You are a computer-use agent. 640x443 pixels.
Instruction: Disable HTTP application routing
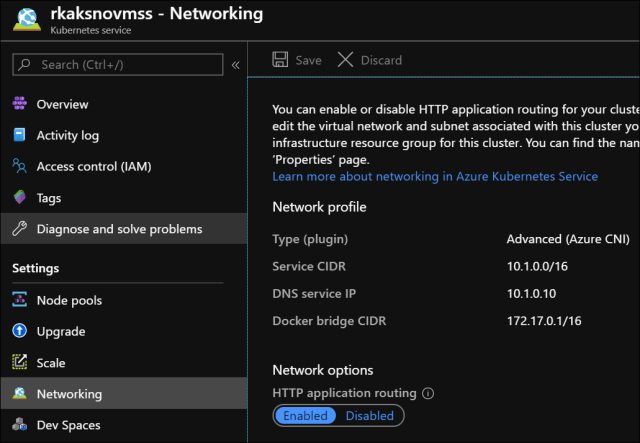coord(369,415)
